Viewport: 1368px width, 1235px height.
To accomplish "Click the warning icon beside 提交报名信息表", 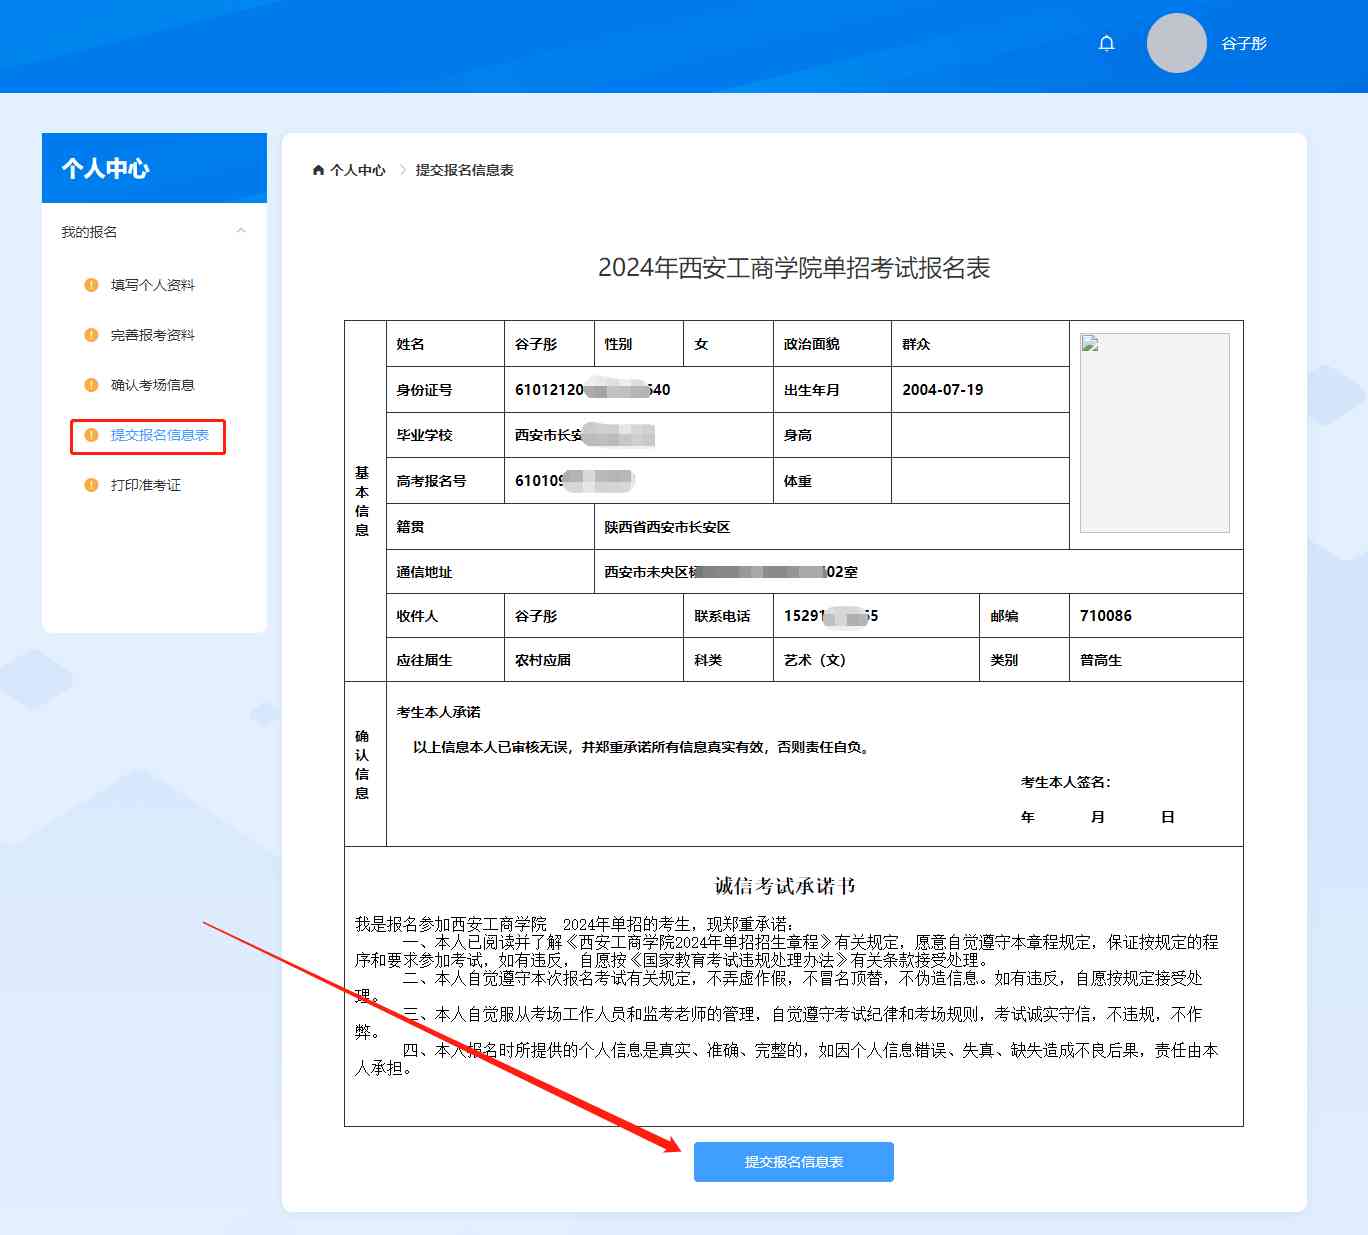I will coord(91,435).
